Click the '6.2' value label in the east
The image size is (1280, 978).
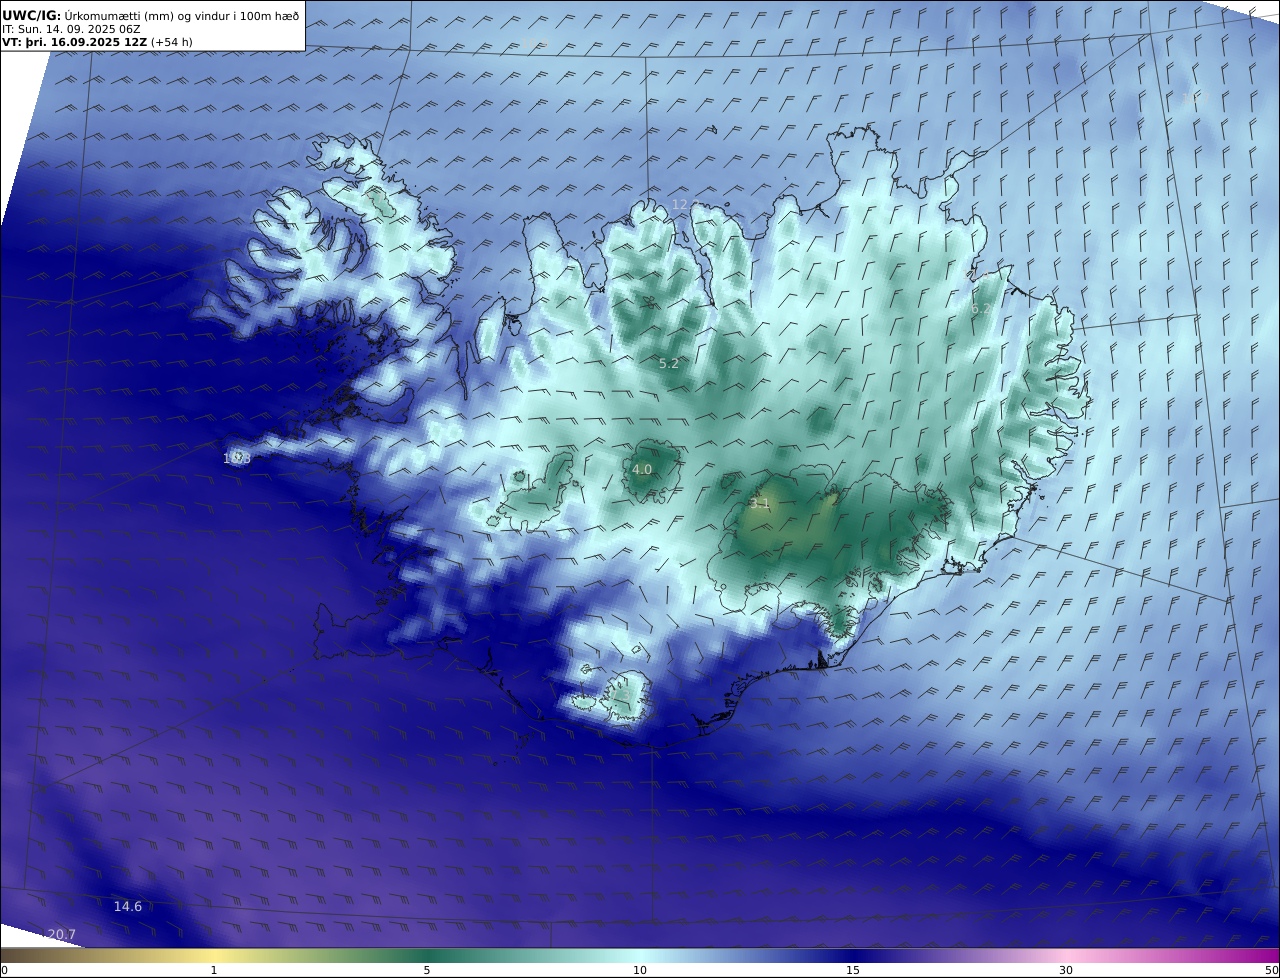(x=982, y=309)
